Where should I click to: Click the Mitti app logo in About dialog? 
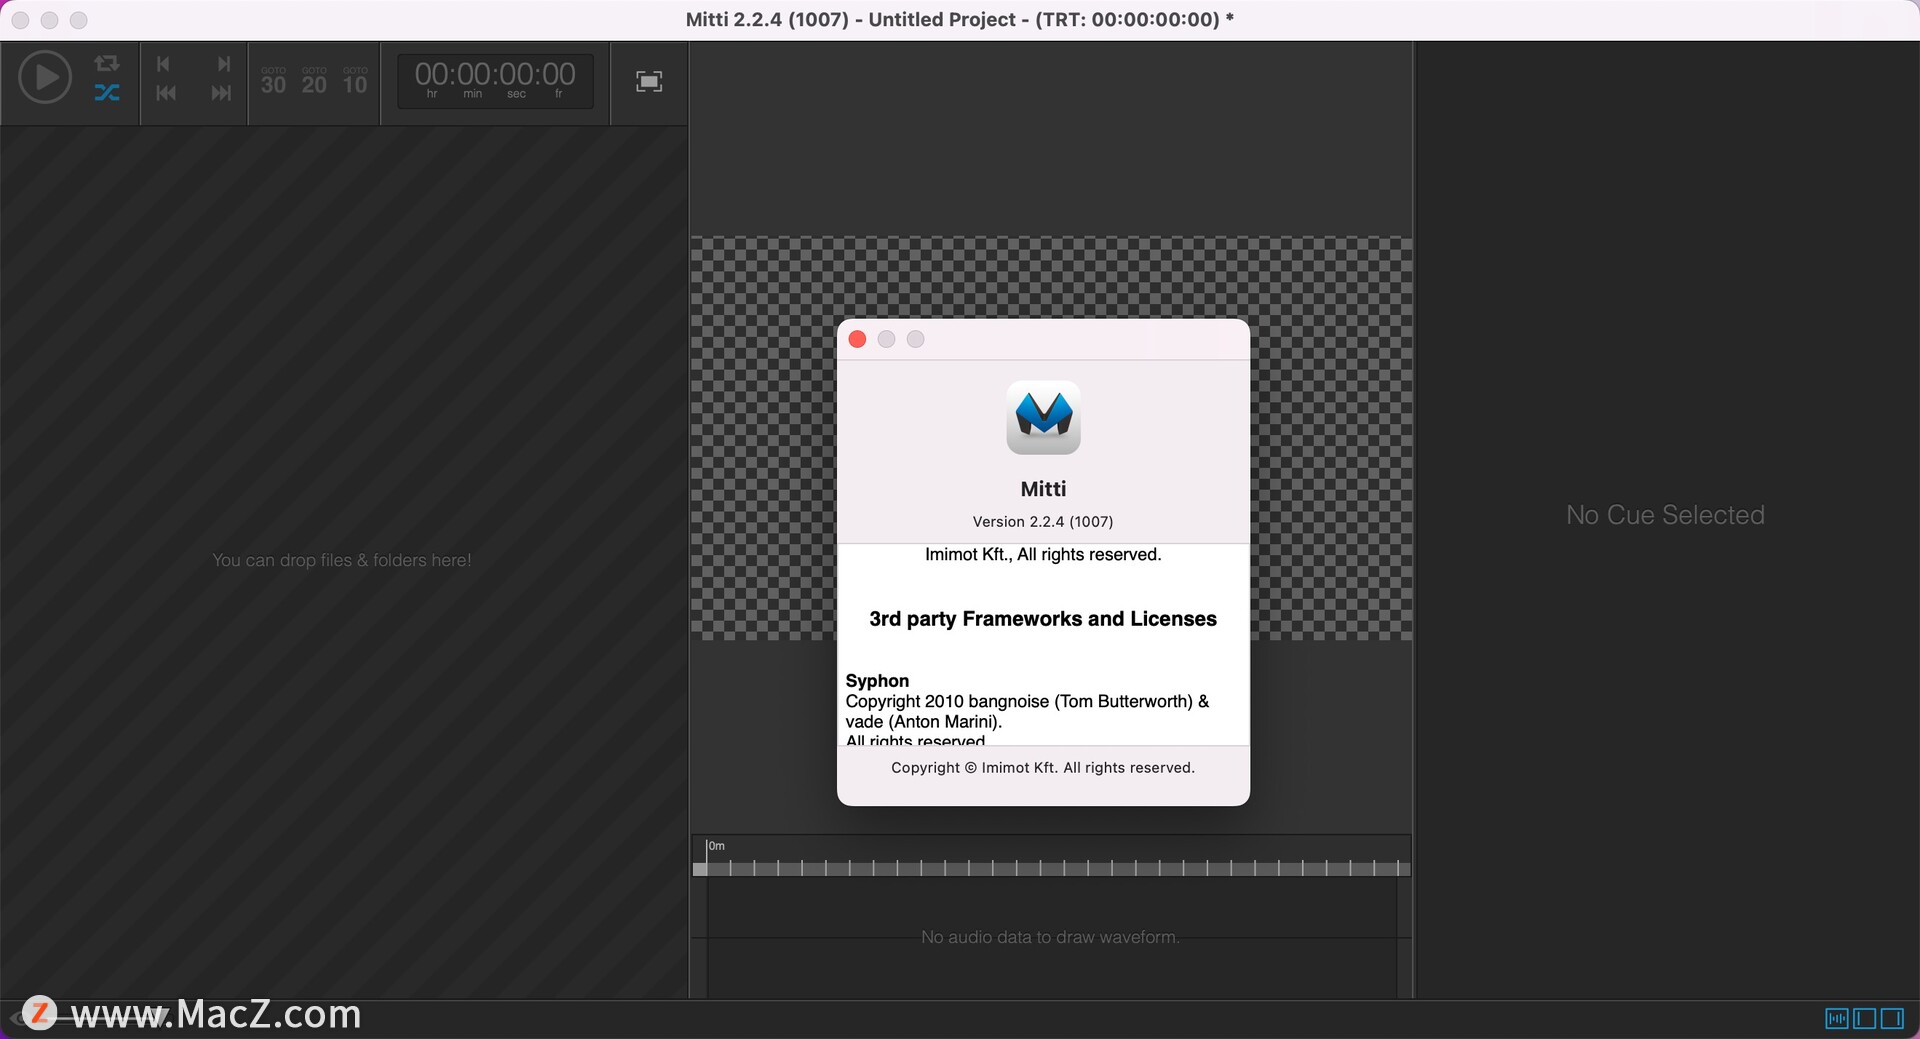1043,417
